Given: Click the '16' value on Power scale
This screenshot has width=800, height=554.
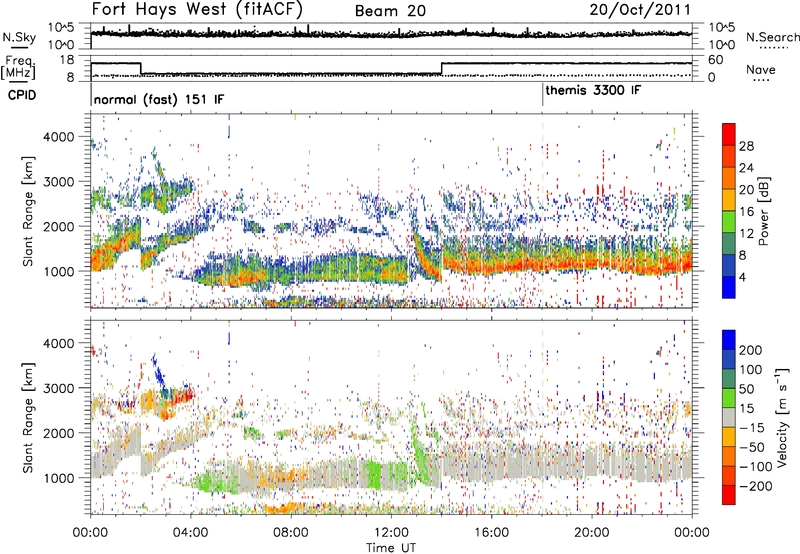Looking at the screenshot, I should coord(746,212).
